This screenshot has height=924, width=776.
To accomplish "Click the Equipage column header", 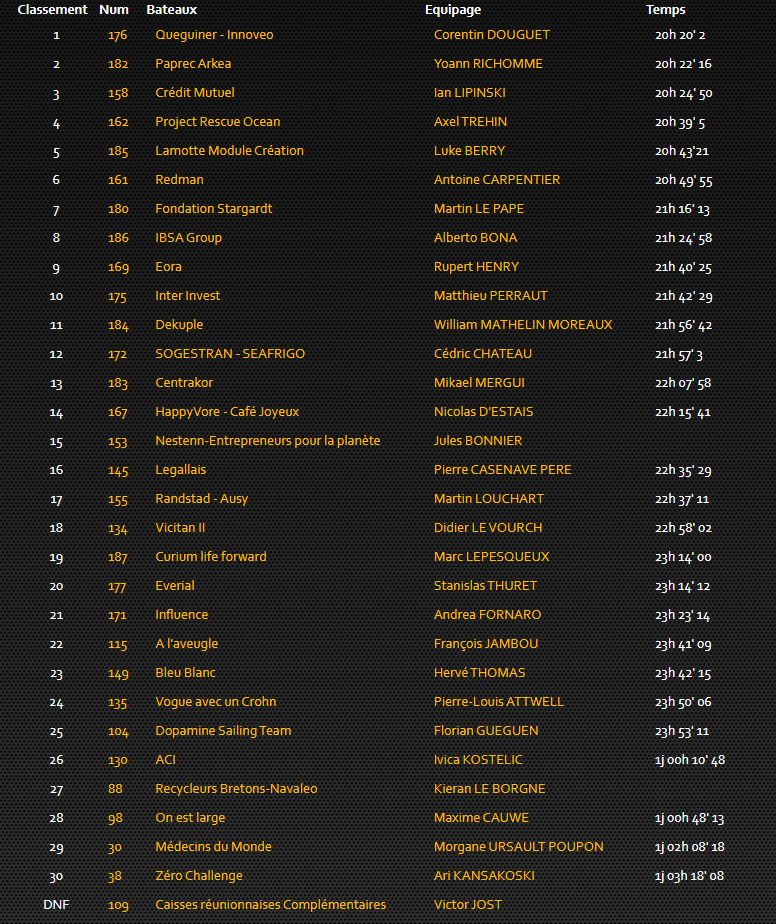I will coord(452,10).
